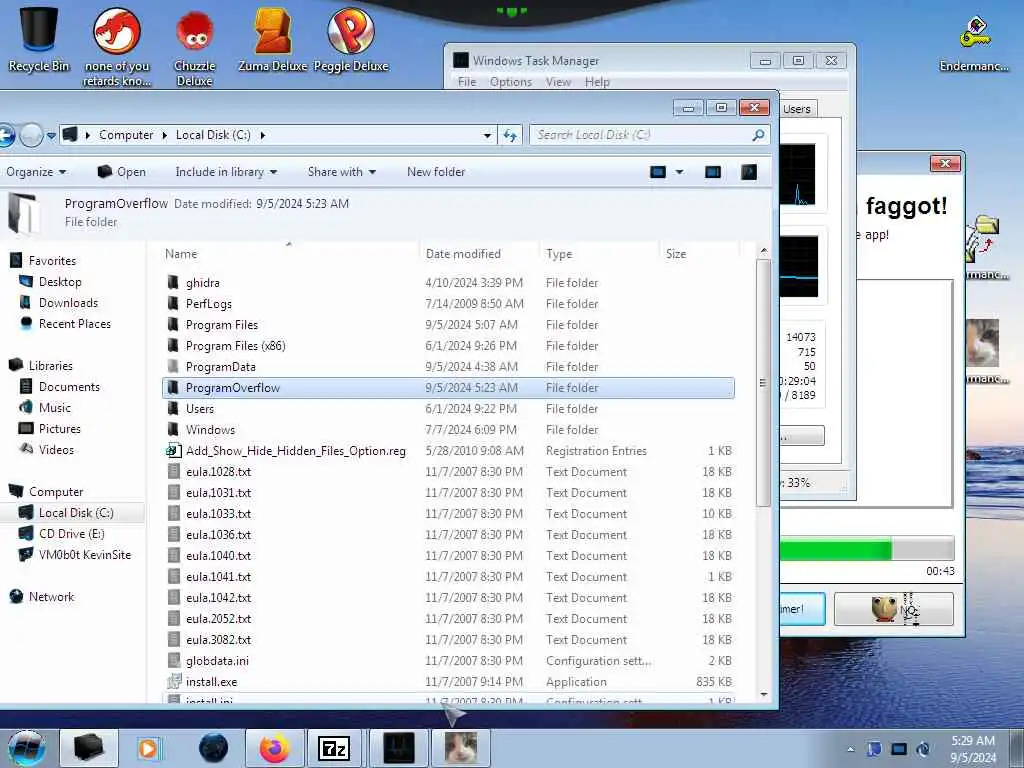Click the search magnifier icon in Explorer
This screenshot has height=768, width=1024.
[x=758, y=135]
